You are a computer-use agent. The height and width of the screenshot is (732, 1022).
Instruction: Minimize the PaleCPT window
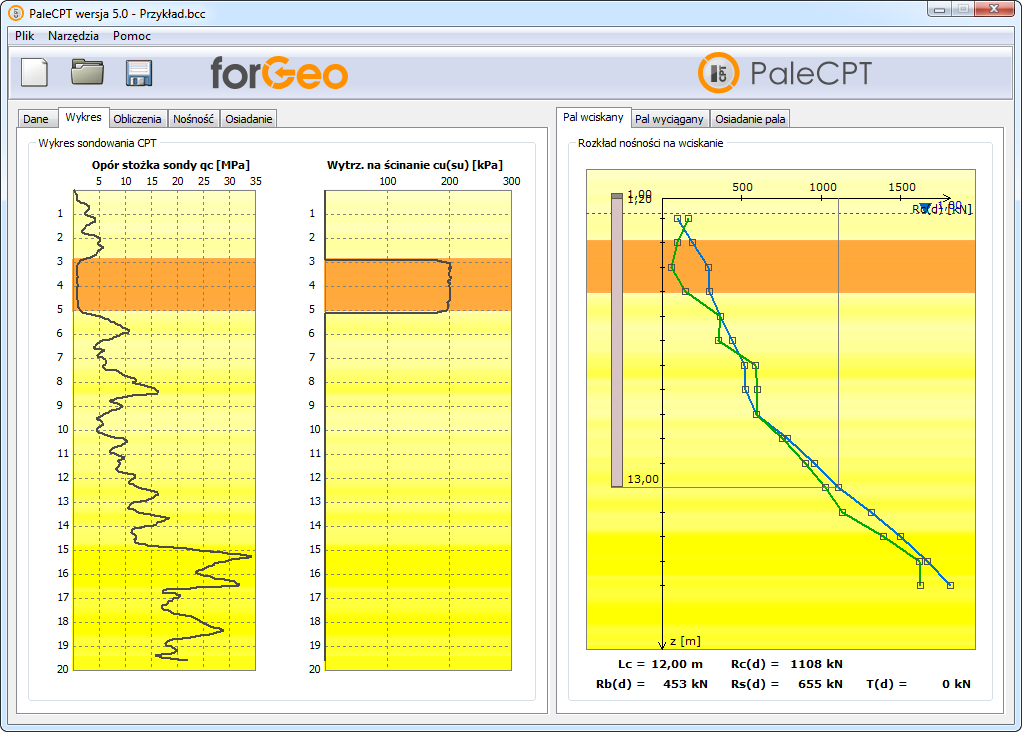click(x=939, y=10)
